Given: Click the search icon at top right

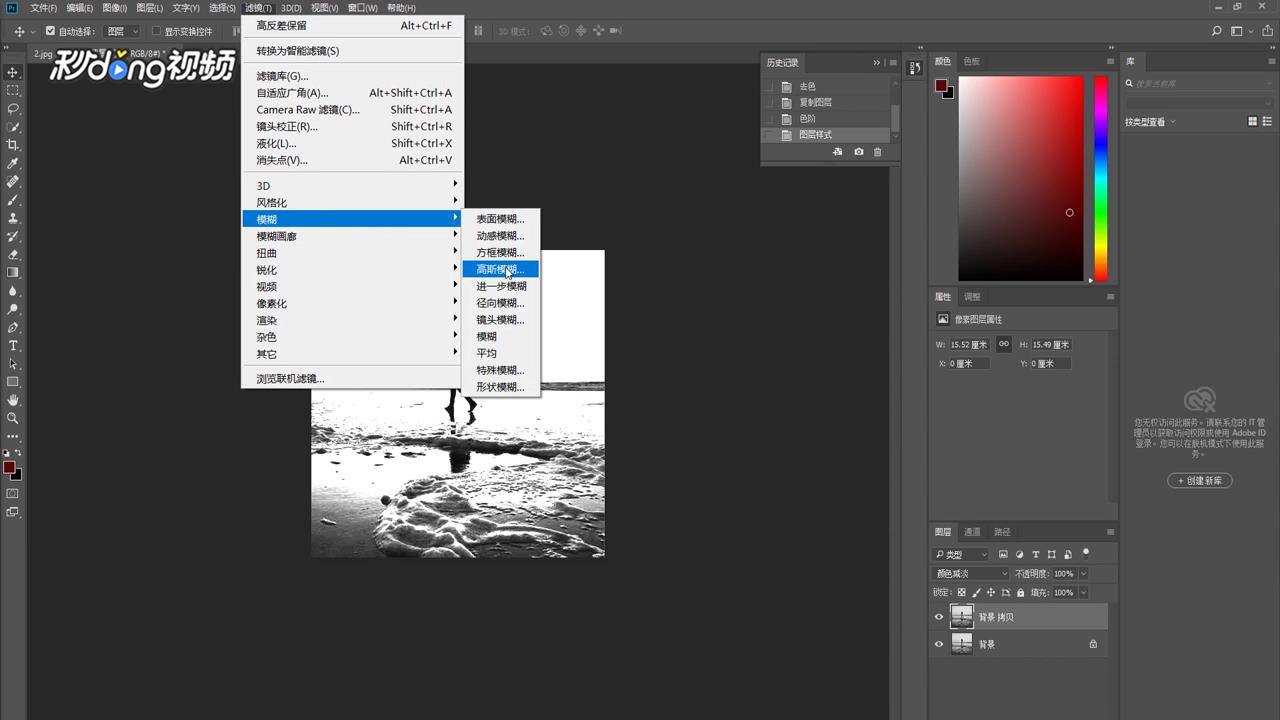Looking at the screenshot, I should click(x=1217, y=32).
